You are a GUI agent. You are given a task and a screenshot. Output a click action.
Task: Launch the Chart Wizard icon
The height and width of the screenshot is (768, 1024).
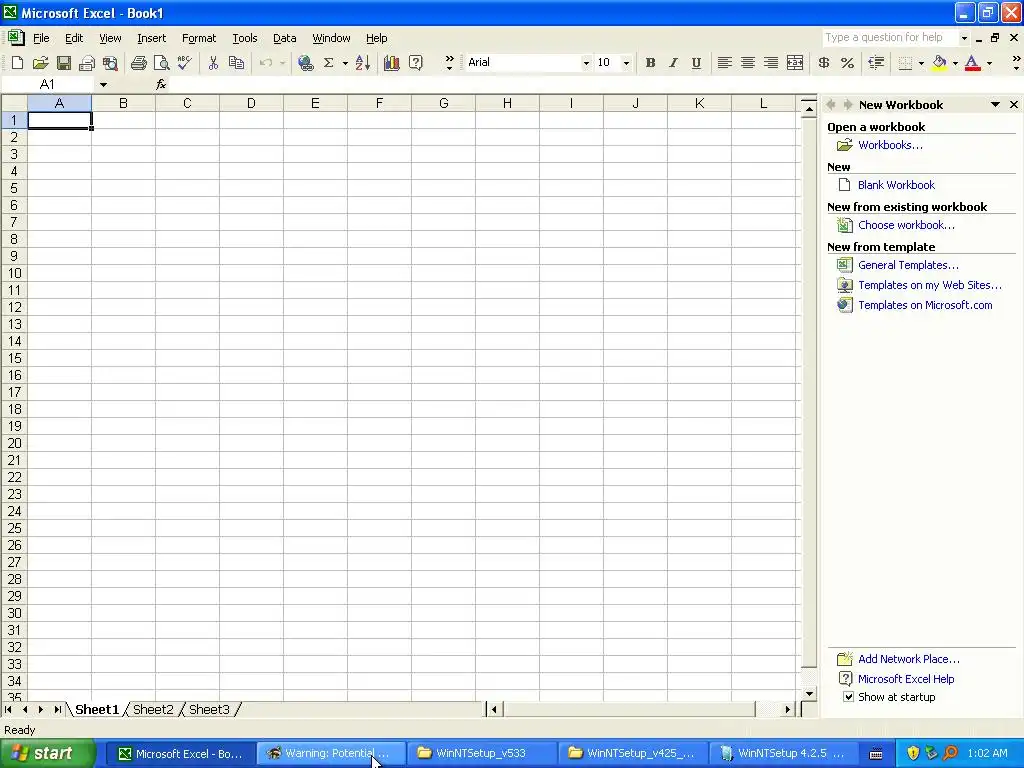coord(392,63)
